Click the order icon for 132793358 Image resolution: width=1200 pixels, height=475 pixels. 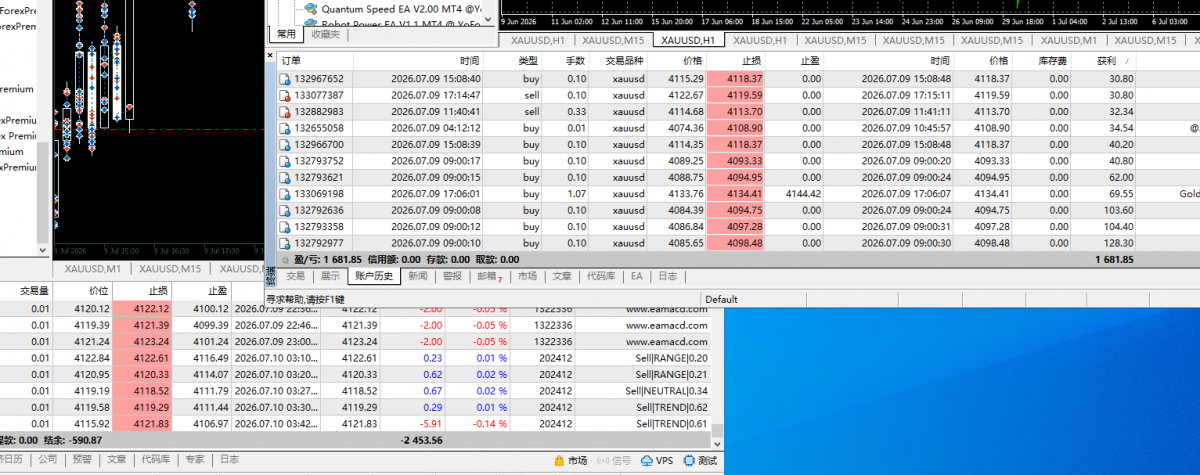(x=286, y=227)
